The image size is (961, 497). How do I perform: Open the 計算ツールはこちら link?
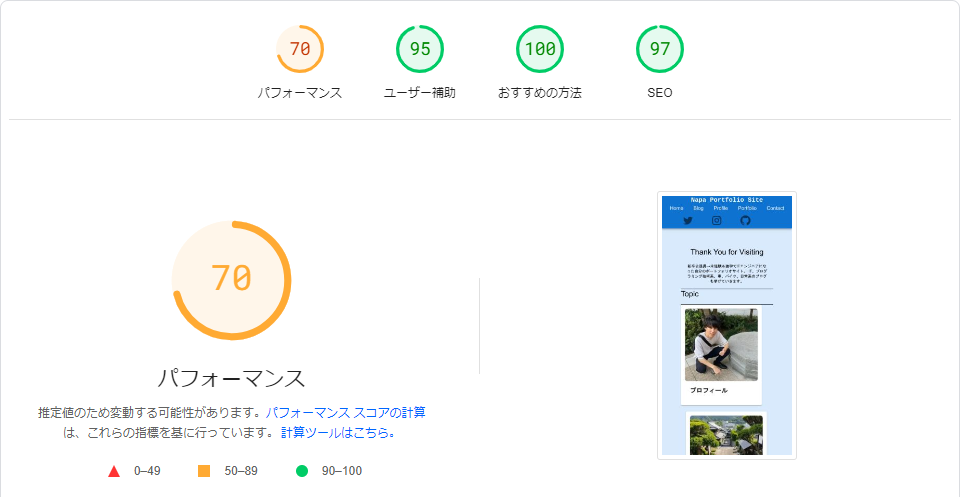click(x=338, y=433)
